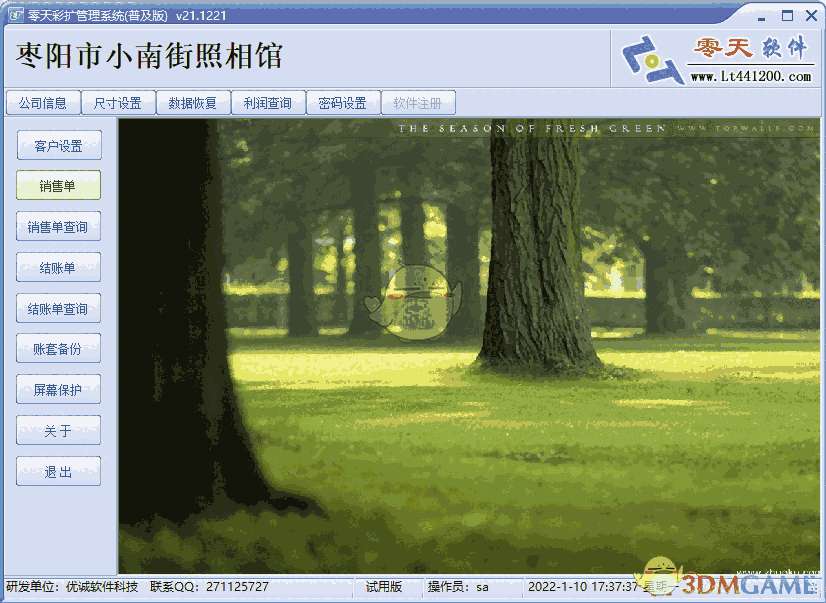Activate 屏幕保护 screen saver

click(58, 389)
